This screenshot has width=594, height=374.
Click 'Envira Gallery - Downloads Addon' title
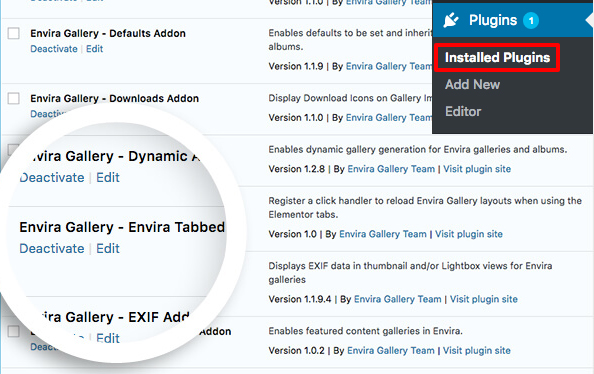[114, 99]
